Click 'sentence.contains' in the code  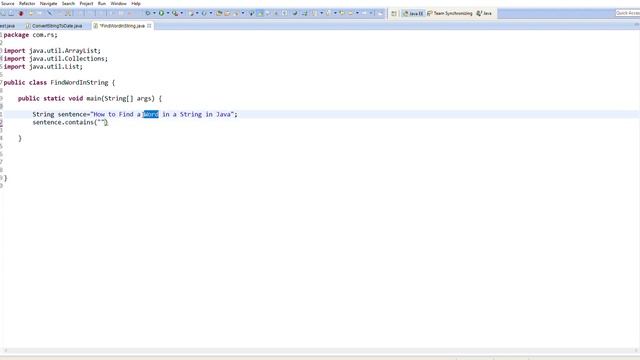63,122
